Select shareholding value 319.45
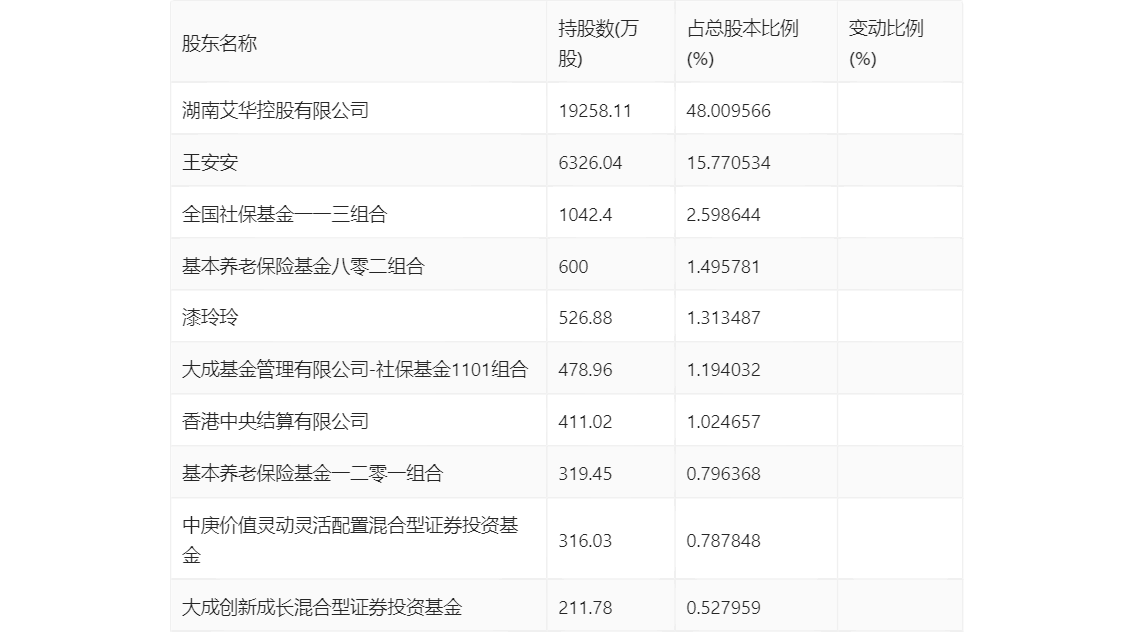1134x632 pixels. point(585,474)
